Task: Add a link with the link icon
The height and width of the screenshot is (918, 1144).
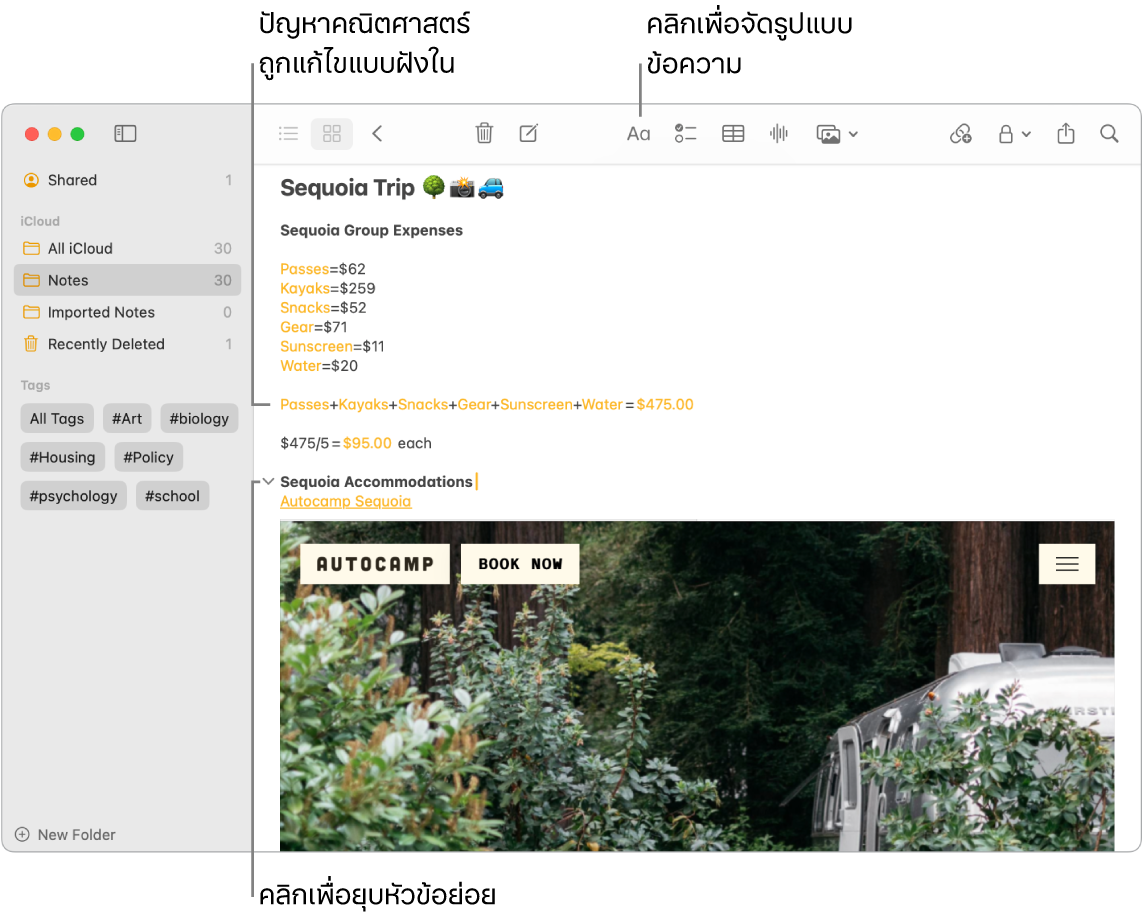Action: click(x=960, y=134)
